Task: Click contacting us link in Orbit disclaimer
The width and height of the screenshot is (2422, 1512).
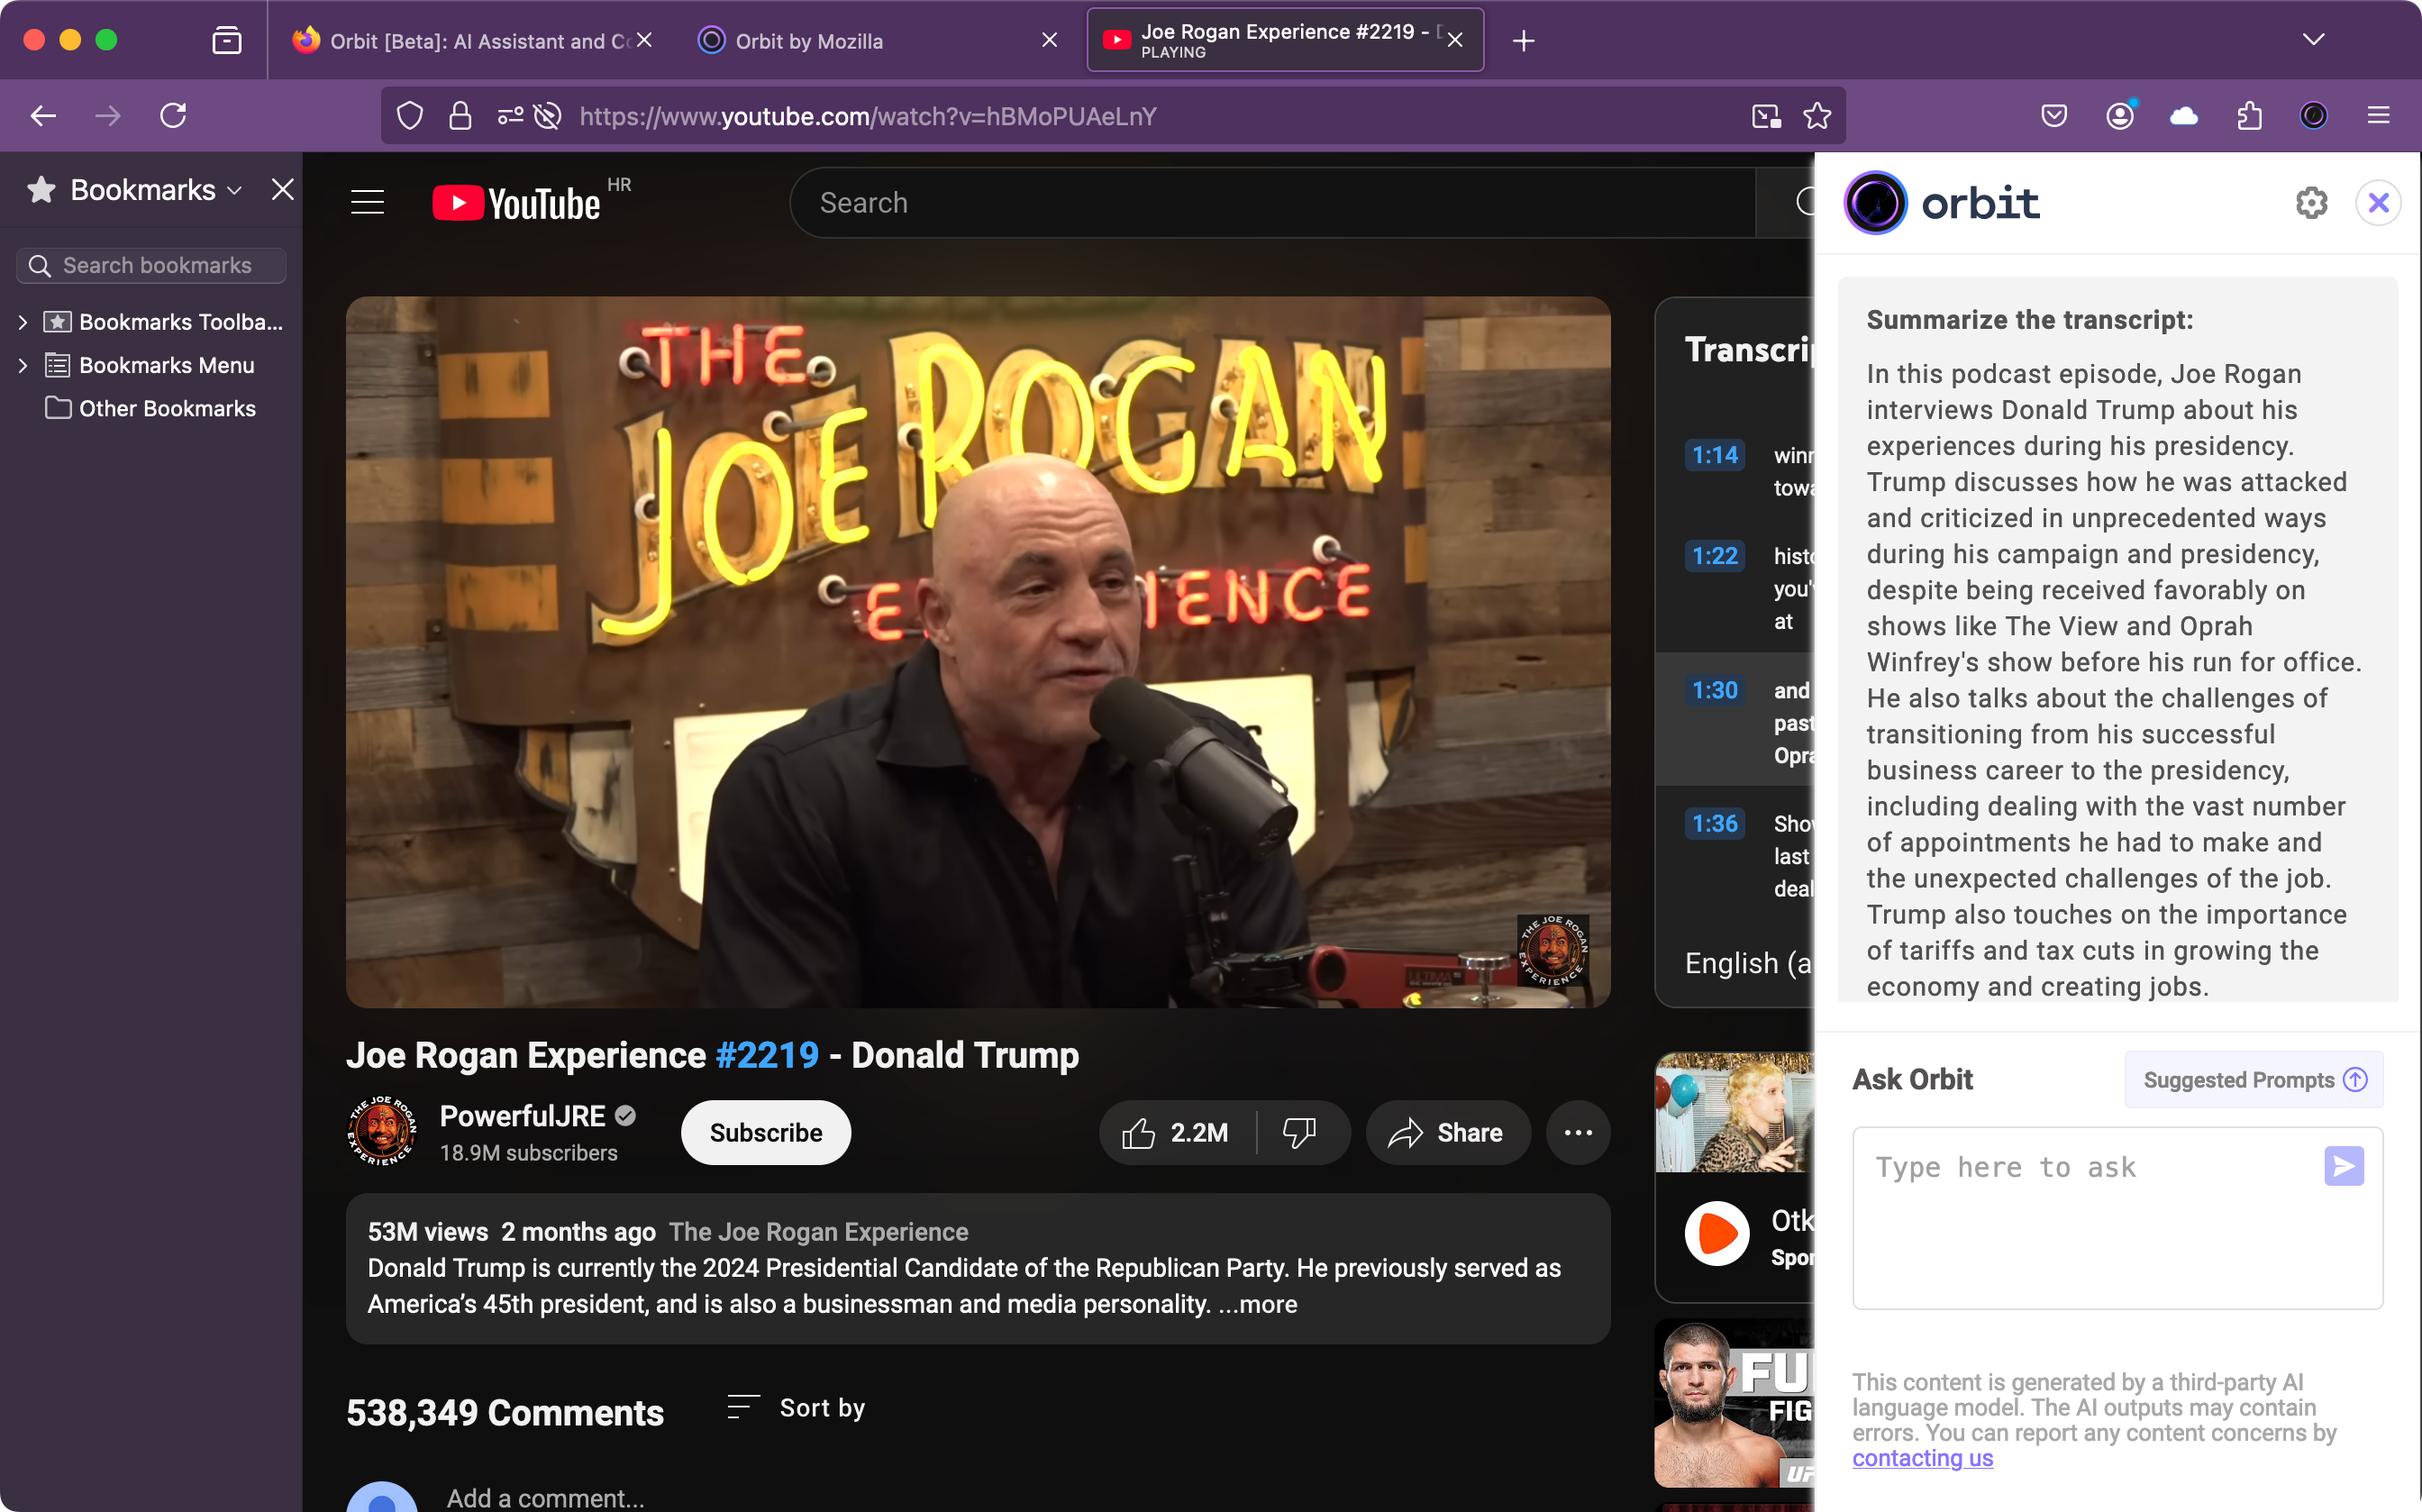Action: tap(1922, 1456)
